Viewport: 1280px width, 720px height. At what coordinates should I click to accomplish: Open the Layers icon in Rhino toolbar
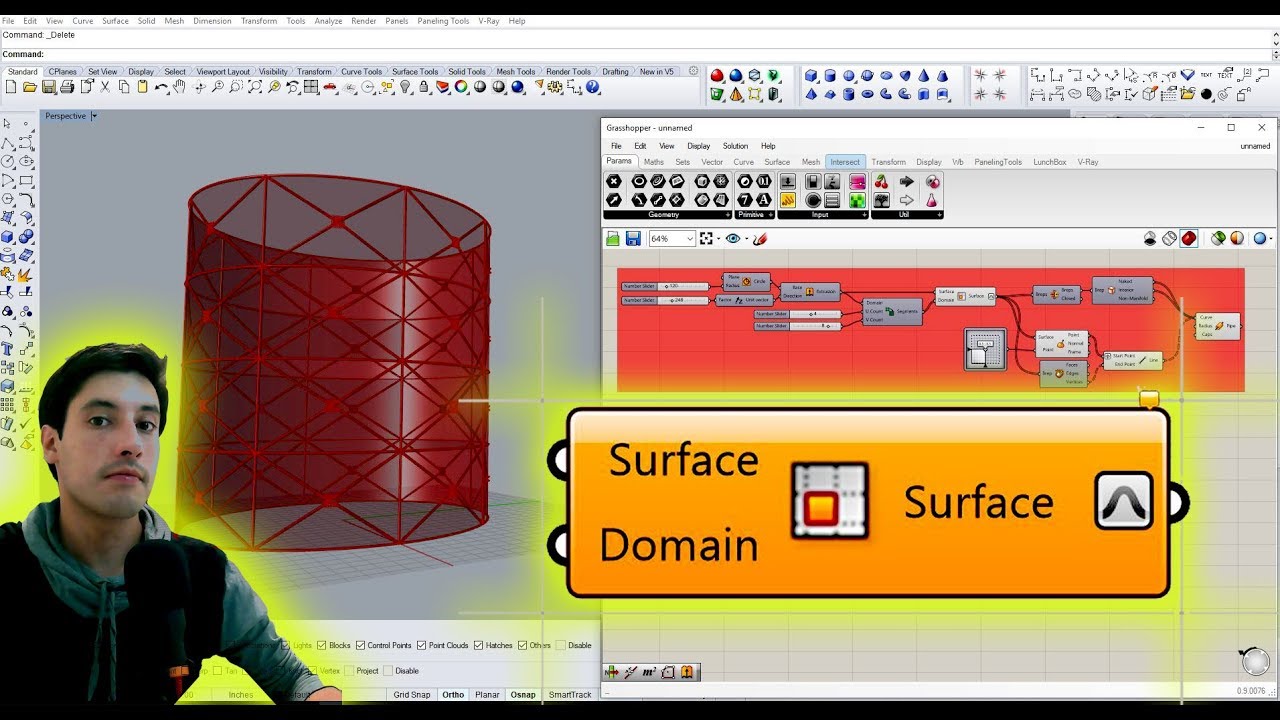[x=442, y=87]
